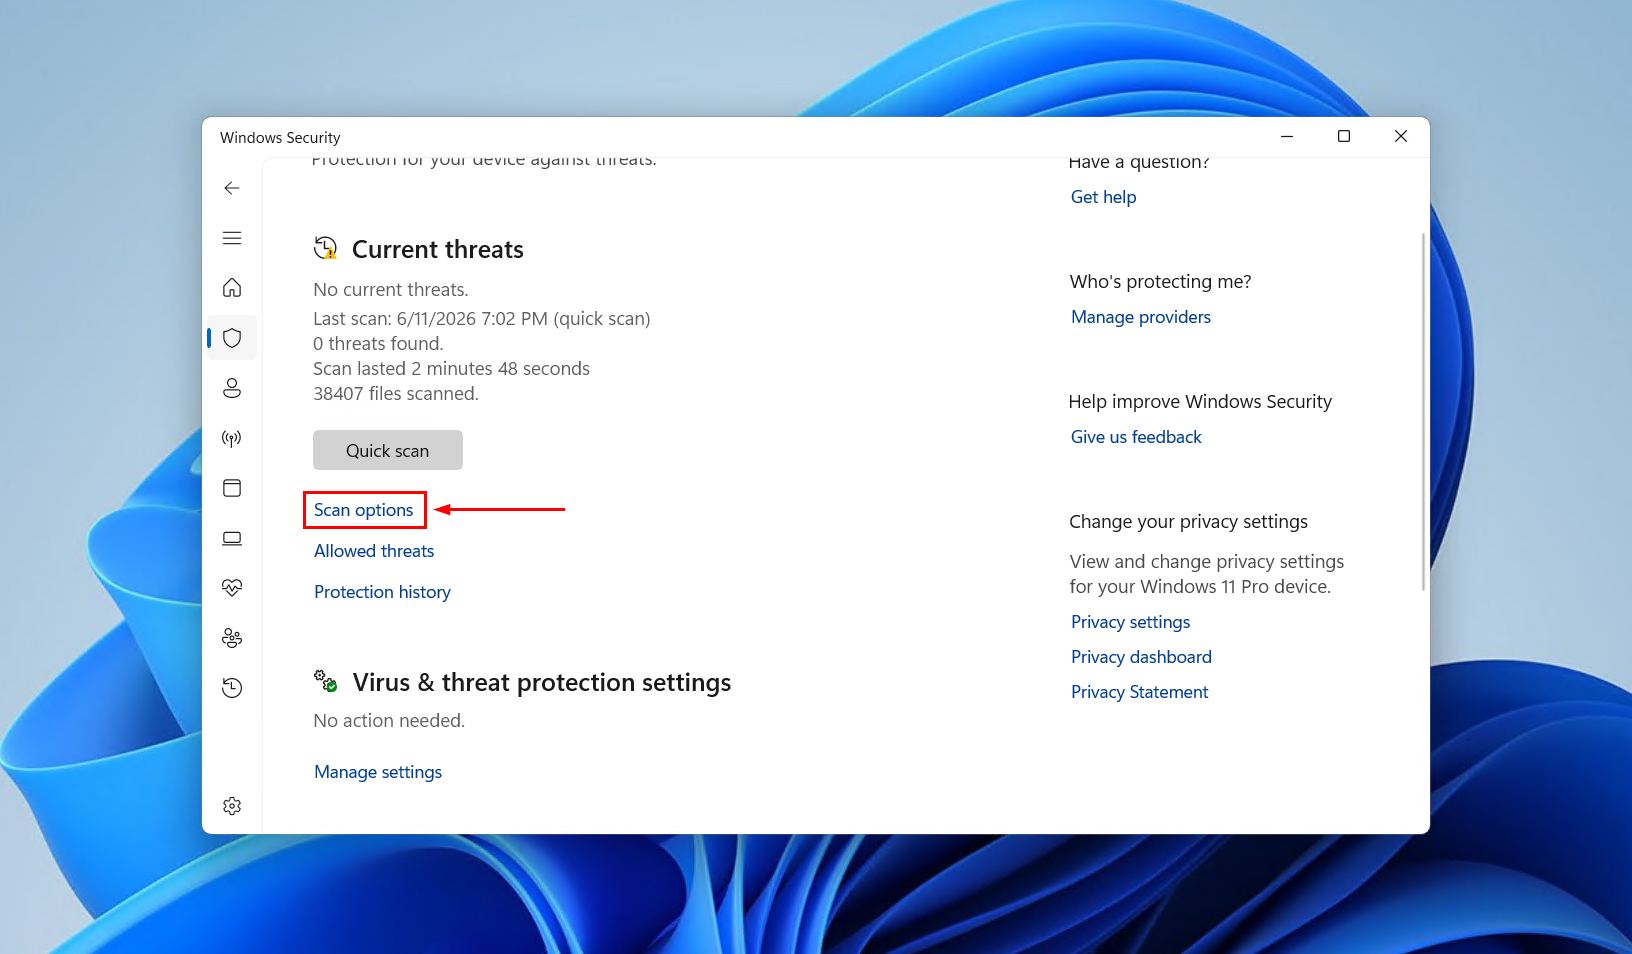Go back using the back arrow
Screen dimensions: 1632x954
[232, 188]
